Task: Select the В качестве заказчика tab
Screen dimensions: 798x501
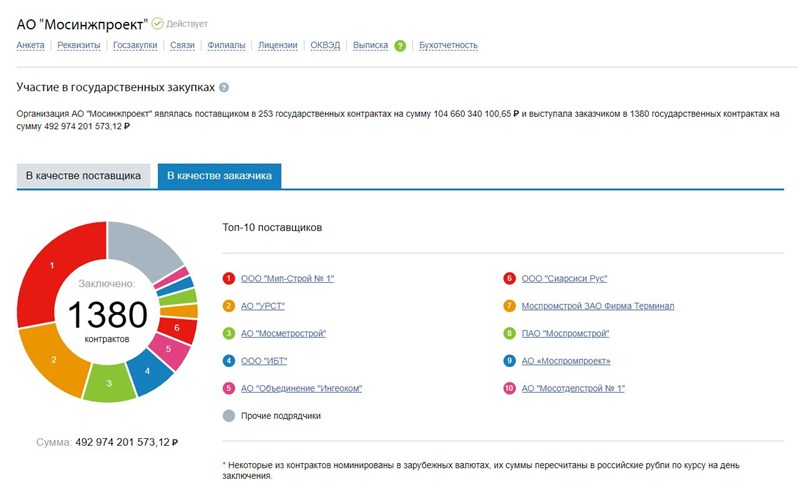Action: 219,176
